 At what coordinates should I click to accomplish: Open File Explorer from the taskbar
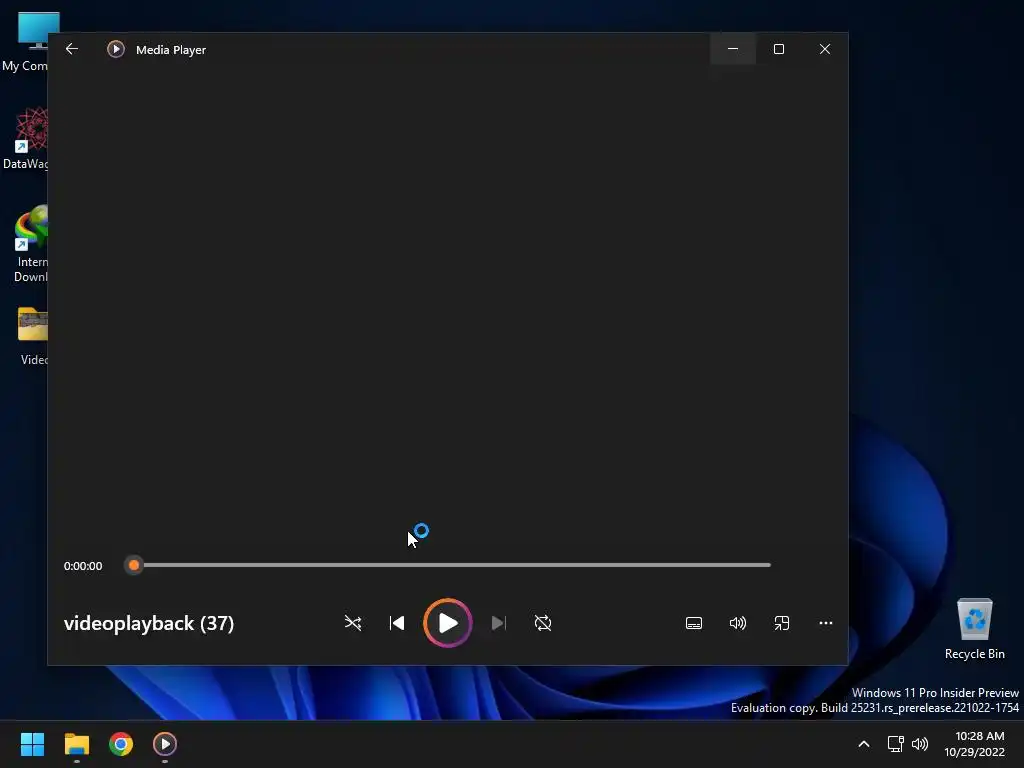point(76,744)
